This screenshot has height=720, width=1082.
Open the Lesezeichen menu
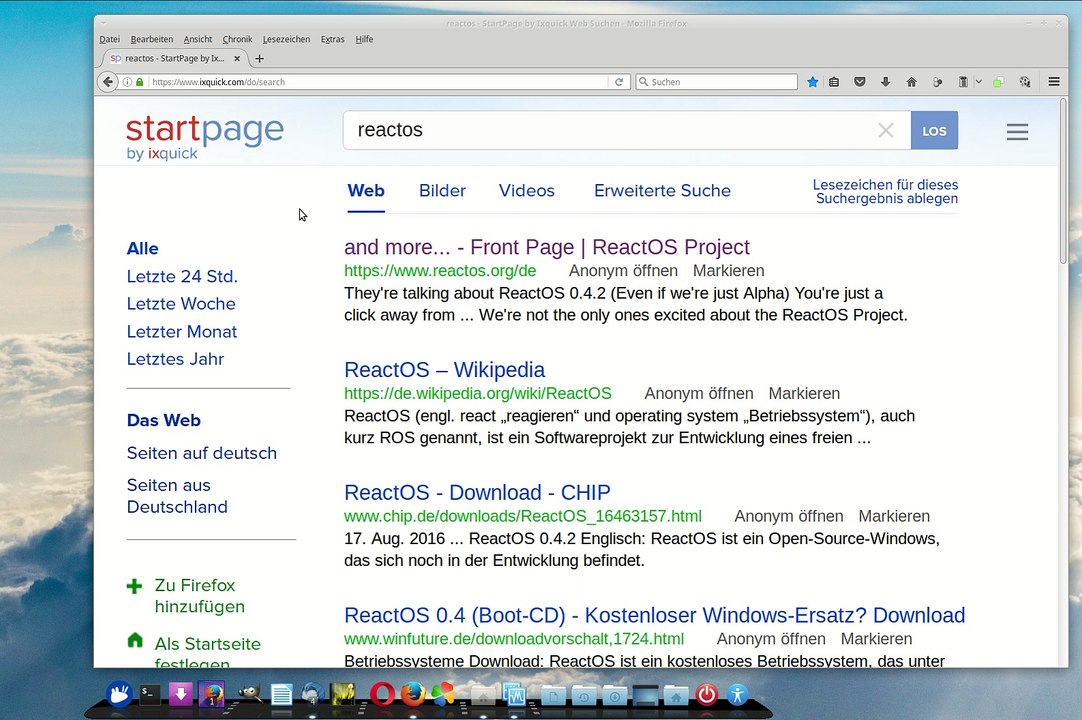pyautogui.click(x=286, y=39)
